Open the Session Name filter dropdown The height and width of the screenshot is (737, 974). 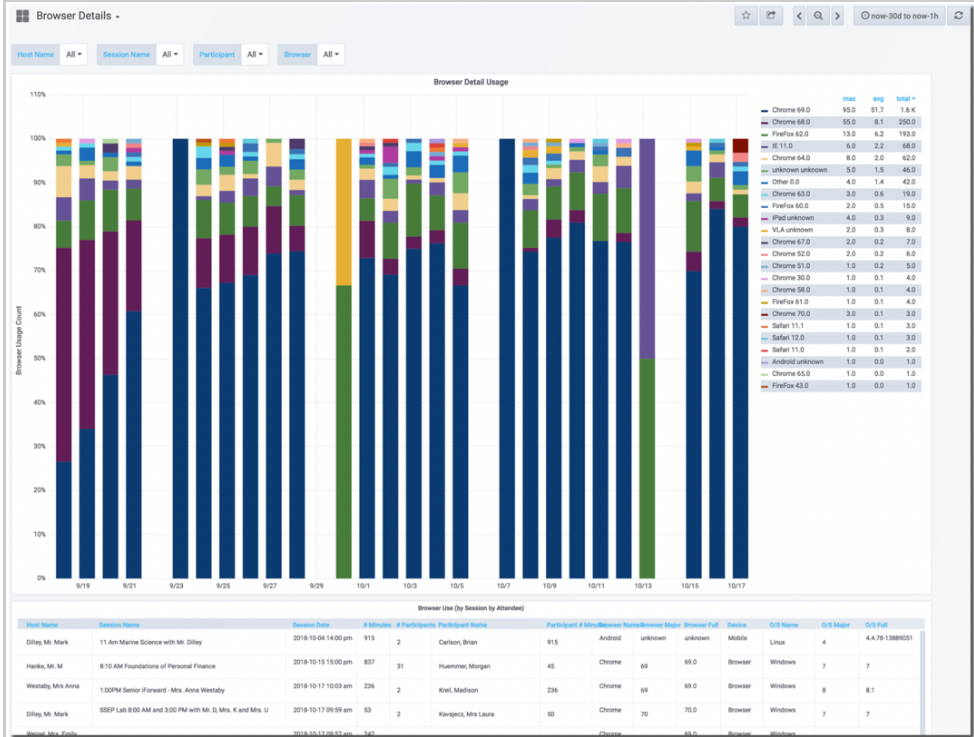click(170, 54)
